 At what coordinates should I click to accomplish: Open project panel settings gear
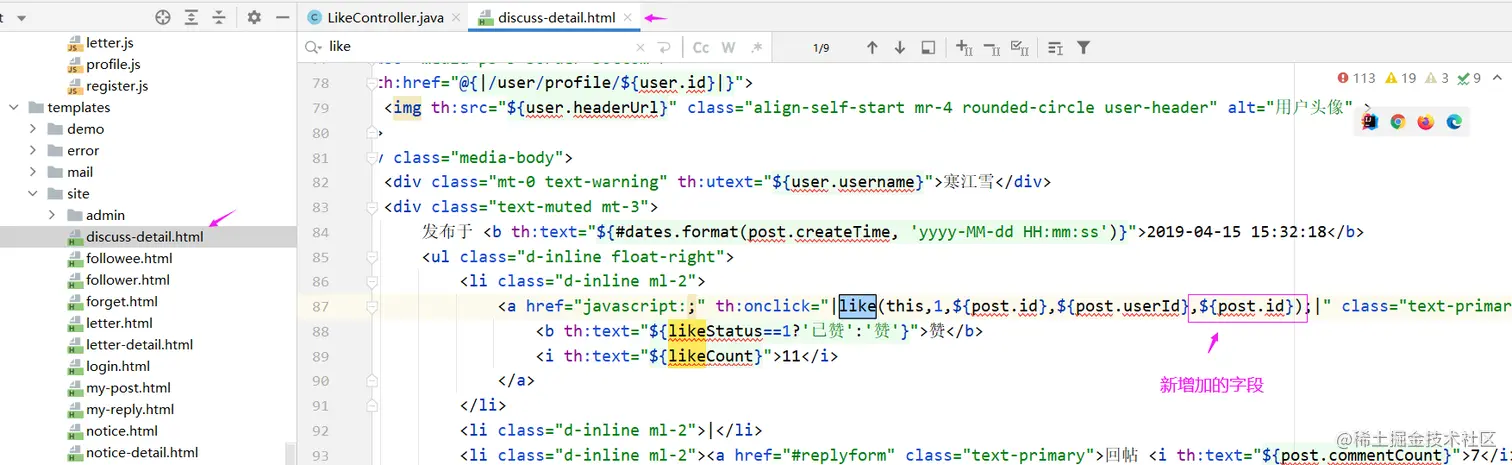click(x=254, y=17)
